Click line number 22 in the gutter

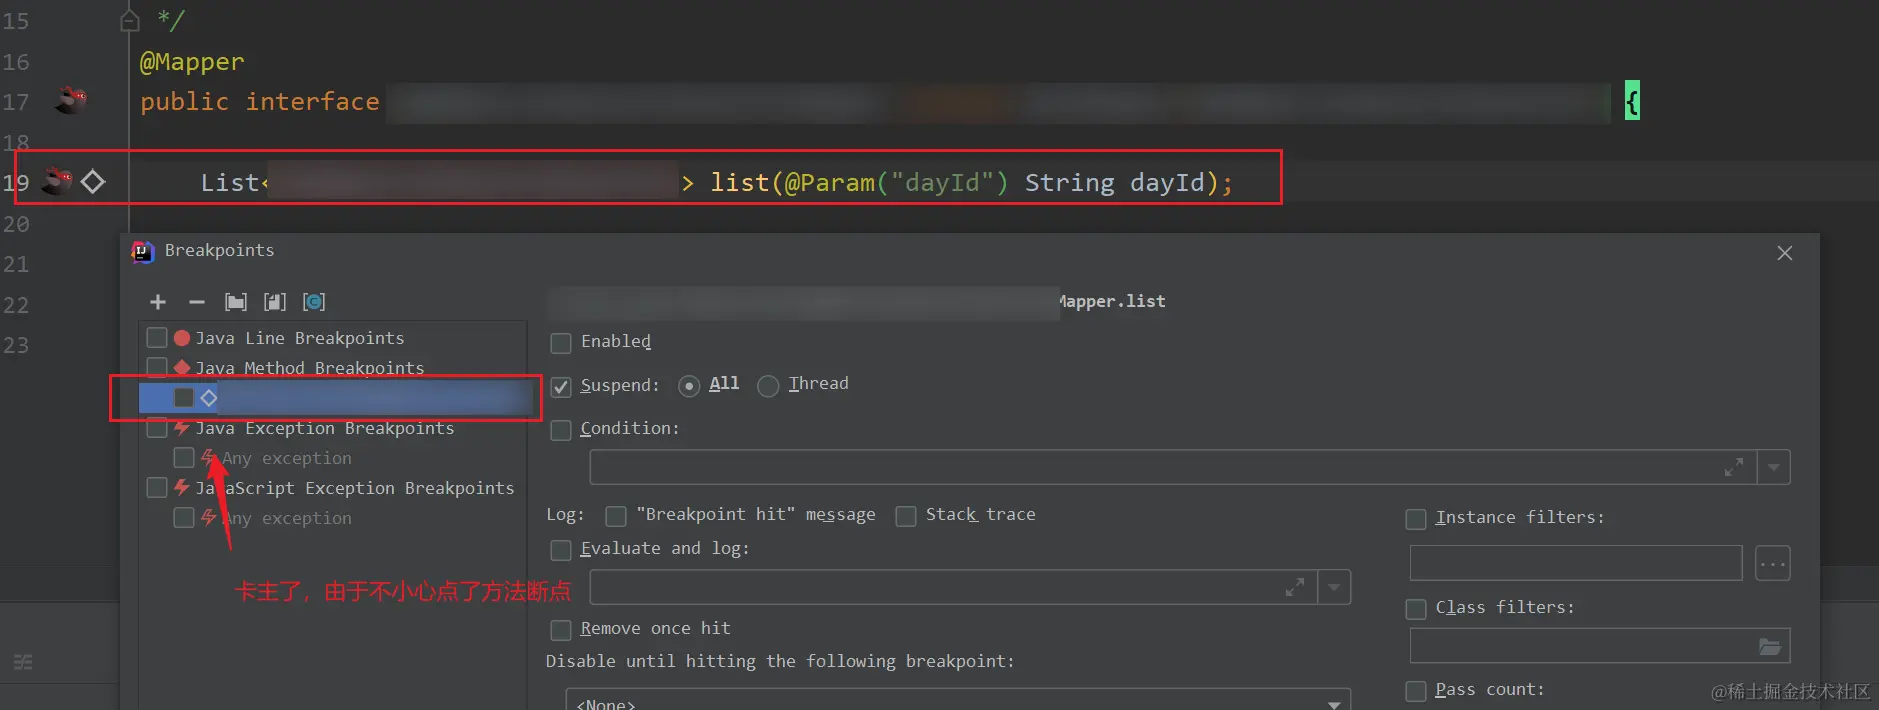(16, 305)
